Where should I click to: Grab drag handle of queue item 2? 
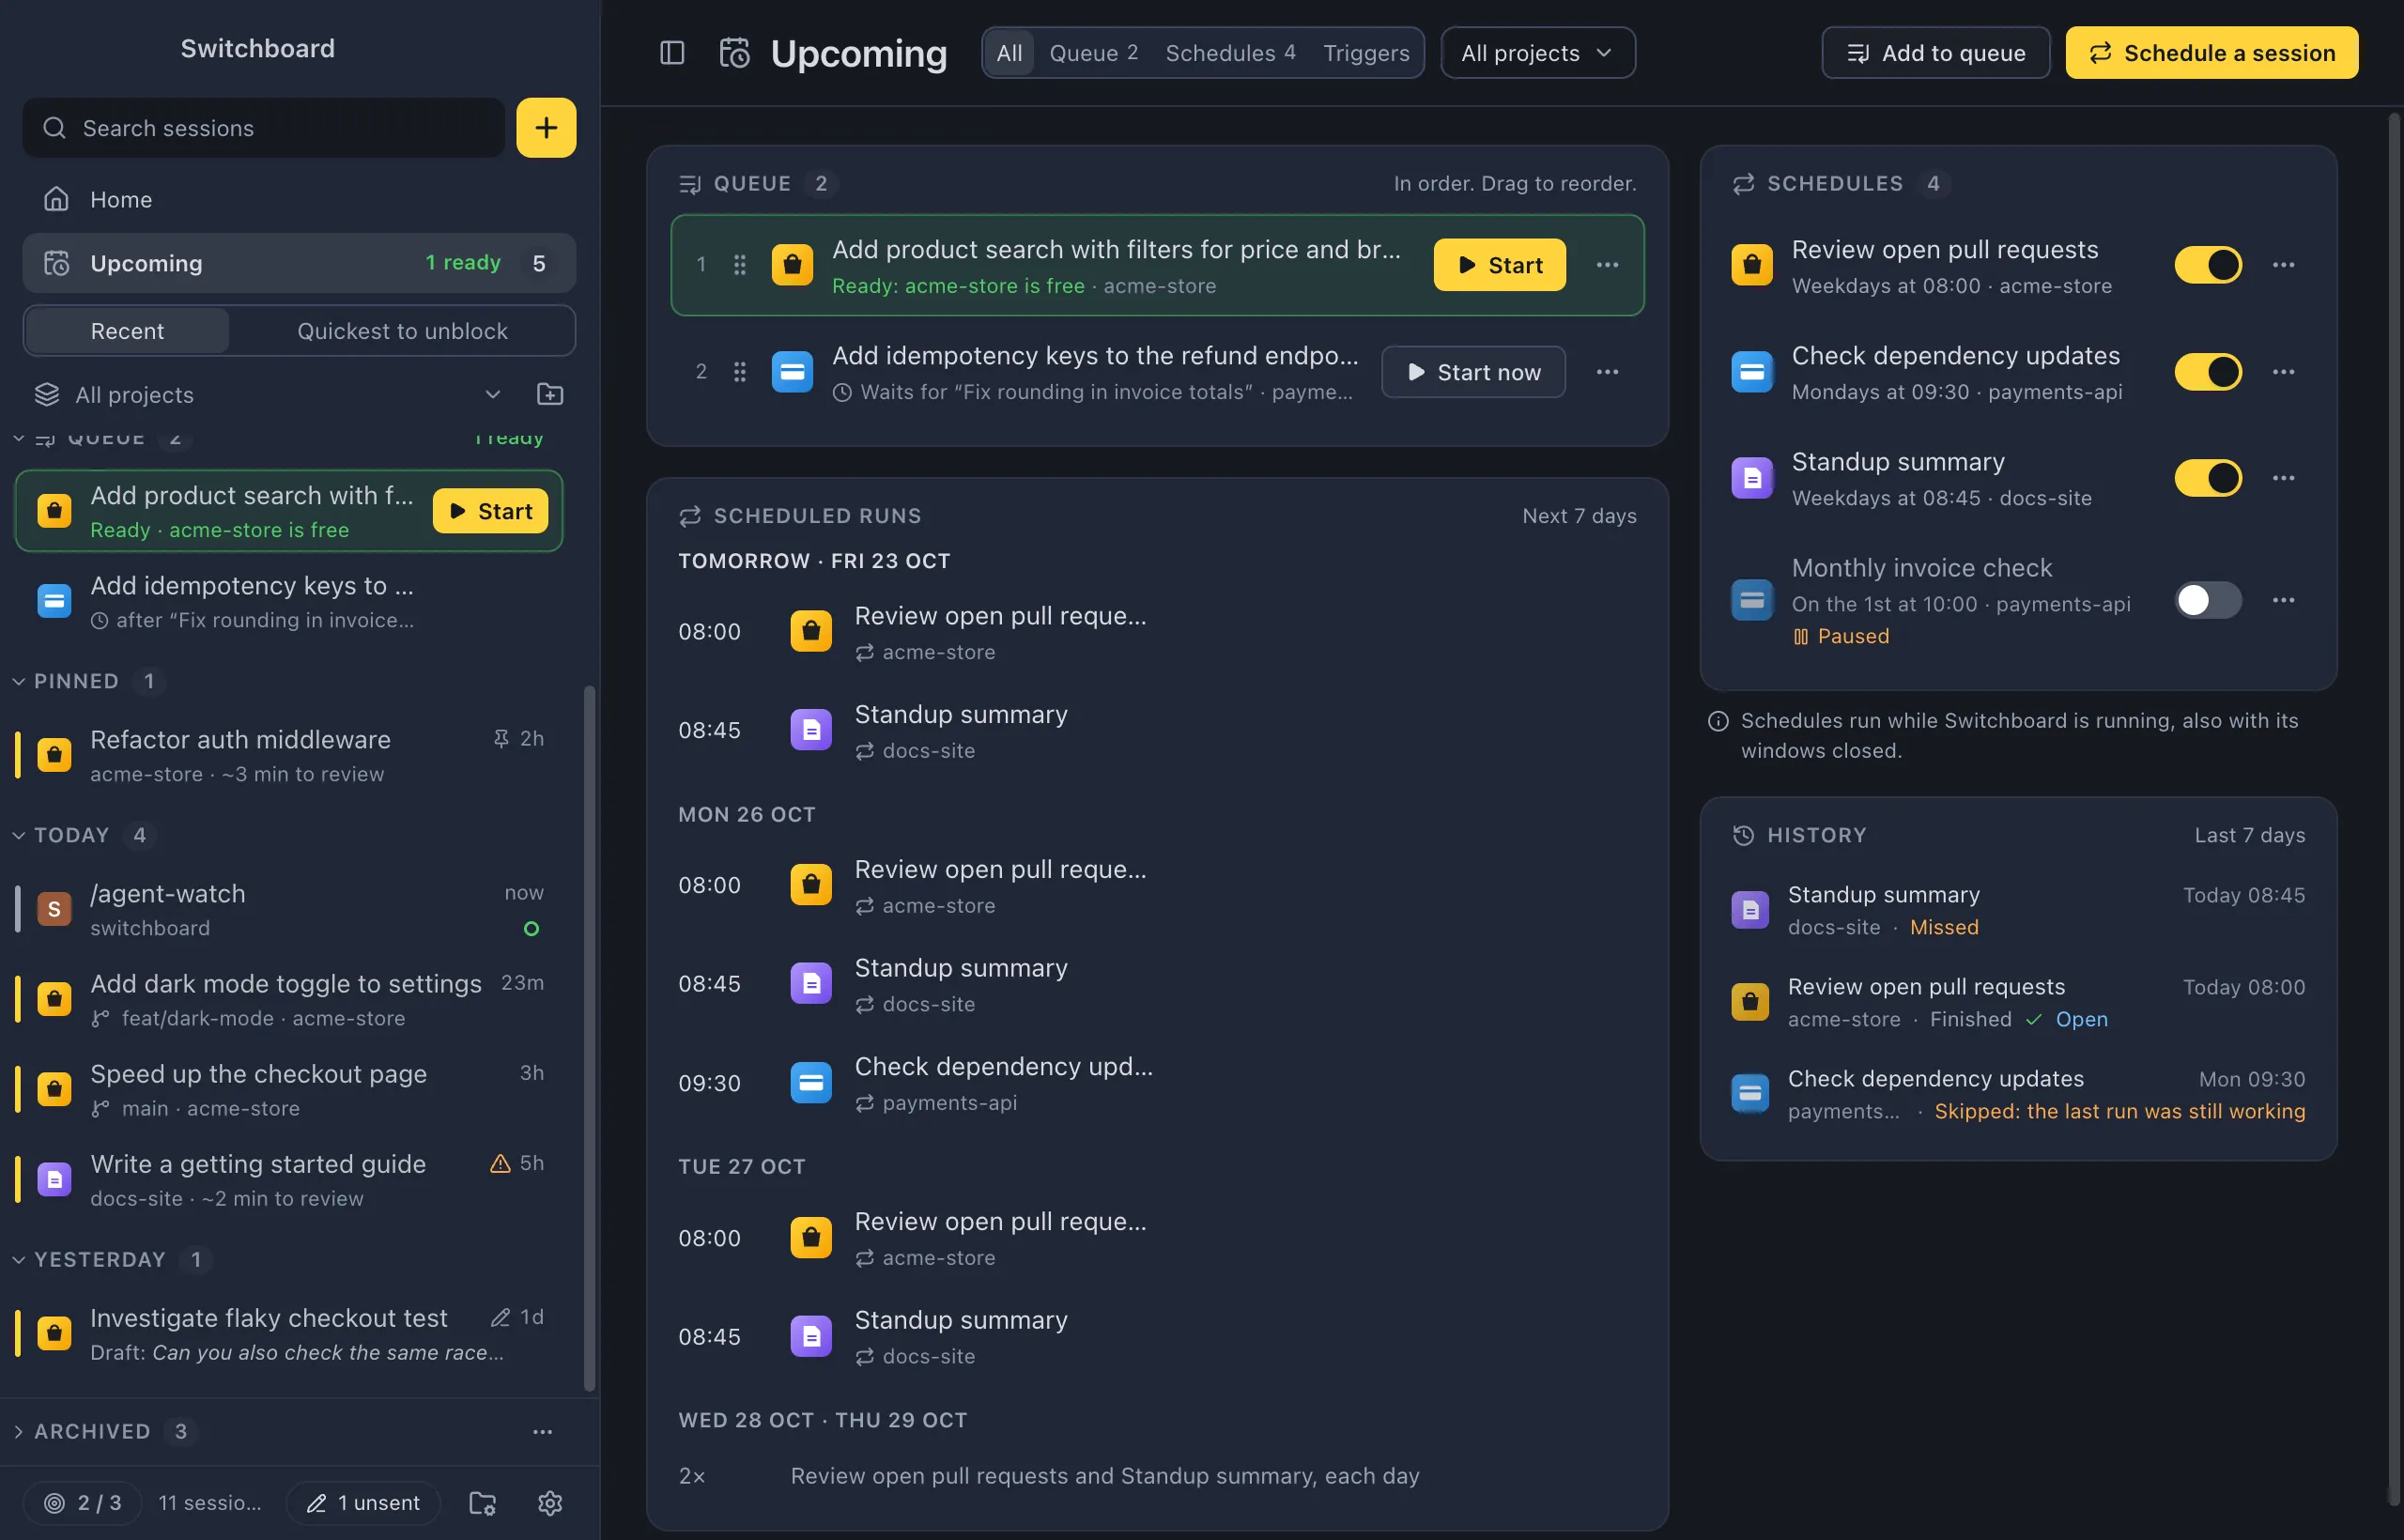click(x=739, y=372)
